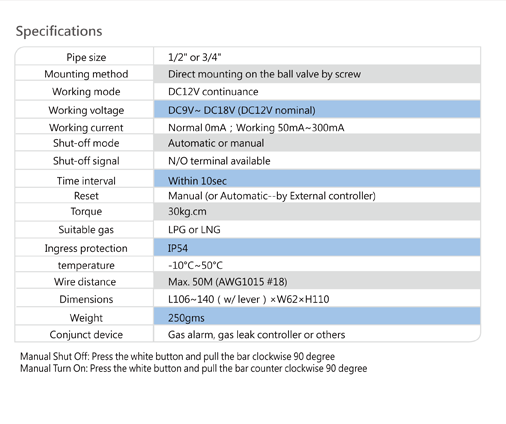Image resolution: width=506 pixels, height=424 pixels.
Task: Click the Specifications heading
Action: 59,31
